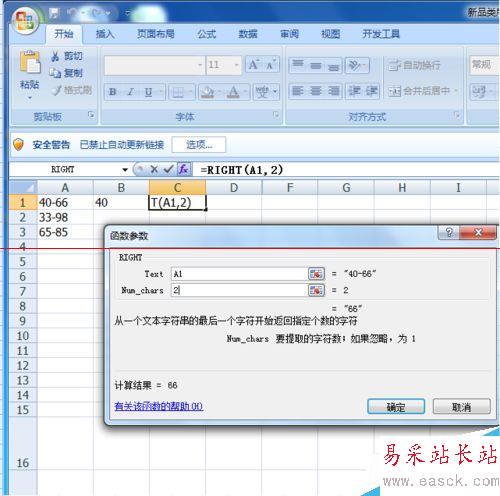Click the accounting number format icon
This screenshot has height=496, width=500.
point(479,92)
